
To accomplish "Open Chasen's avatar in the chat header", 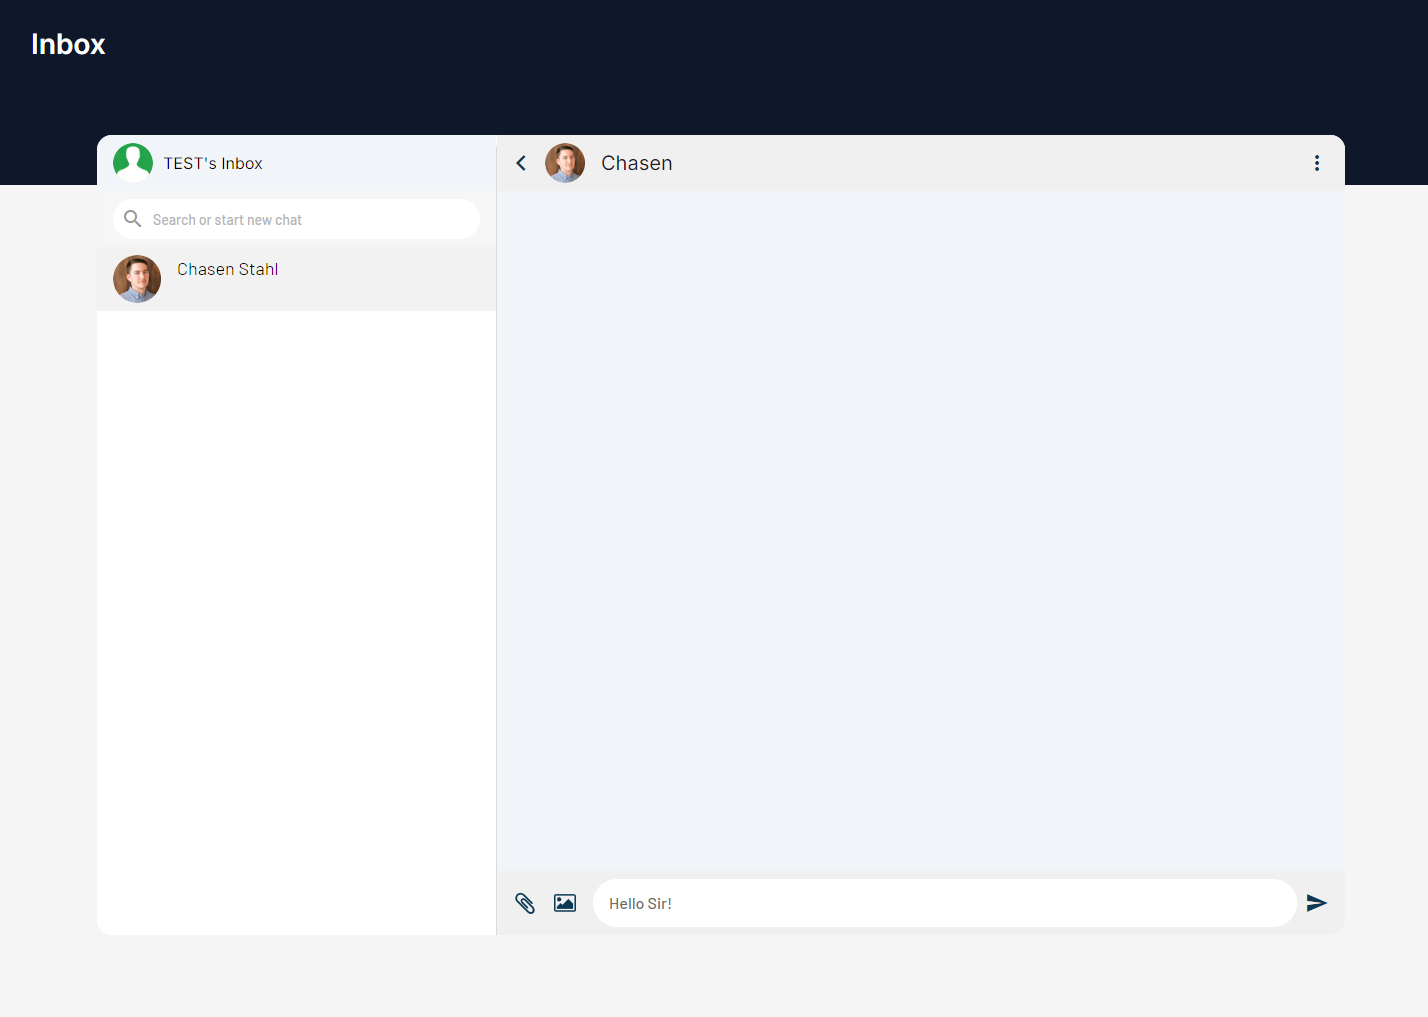I will click(x=565, y=163).
